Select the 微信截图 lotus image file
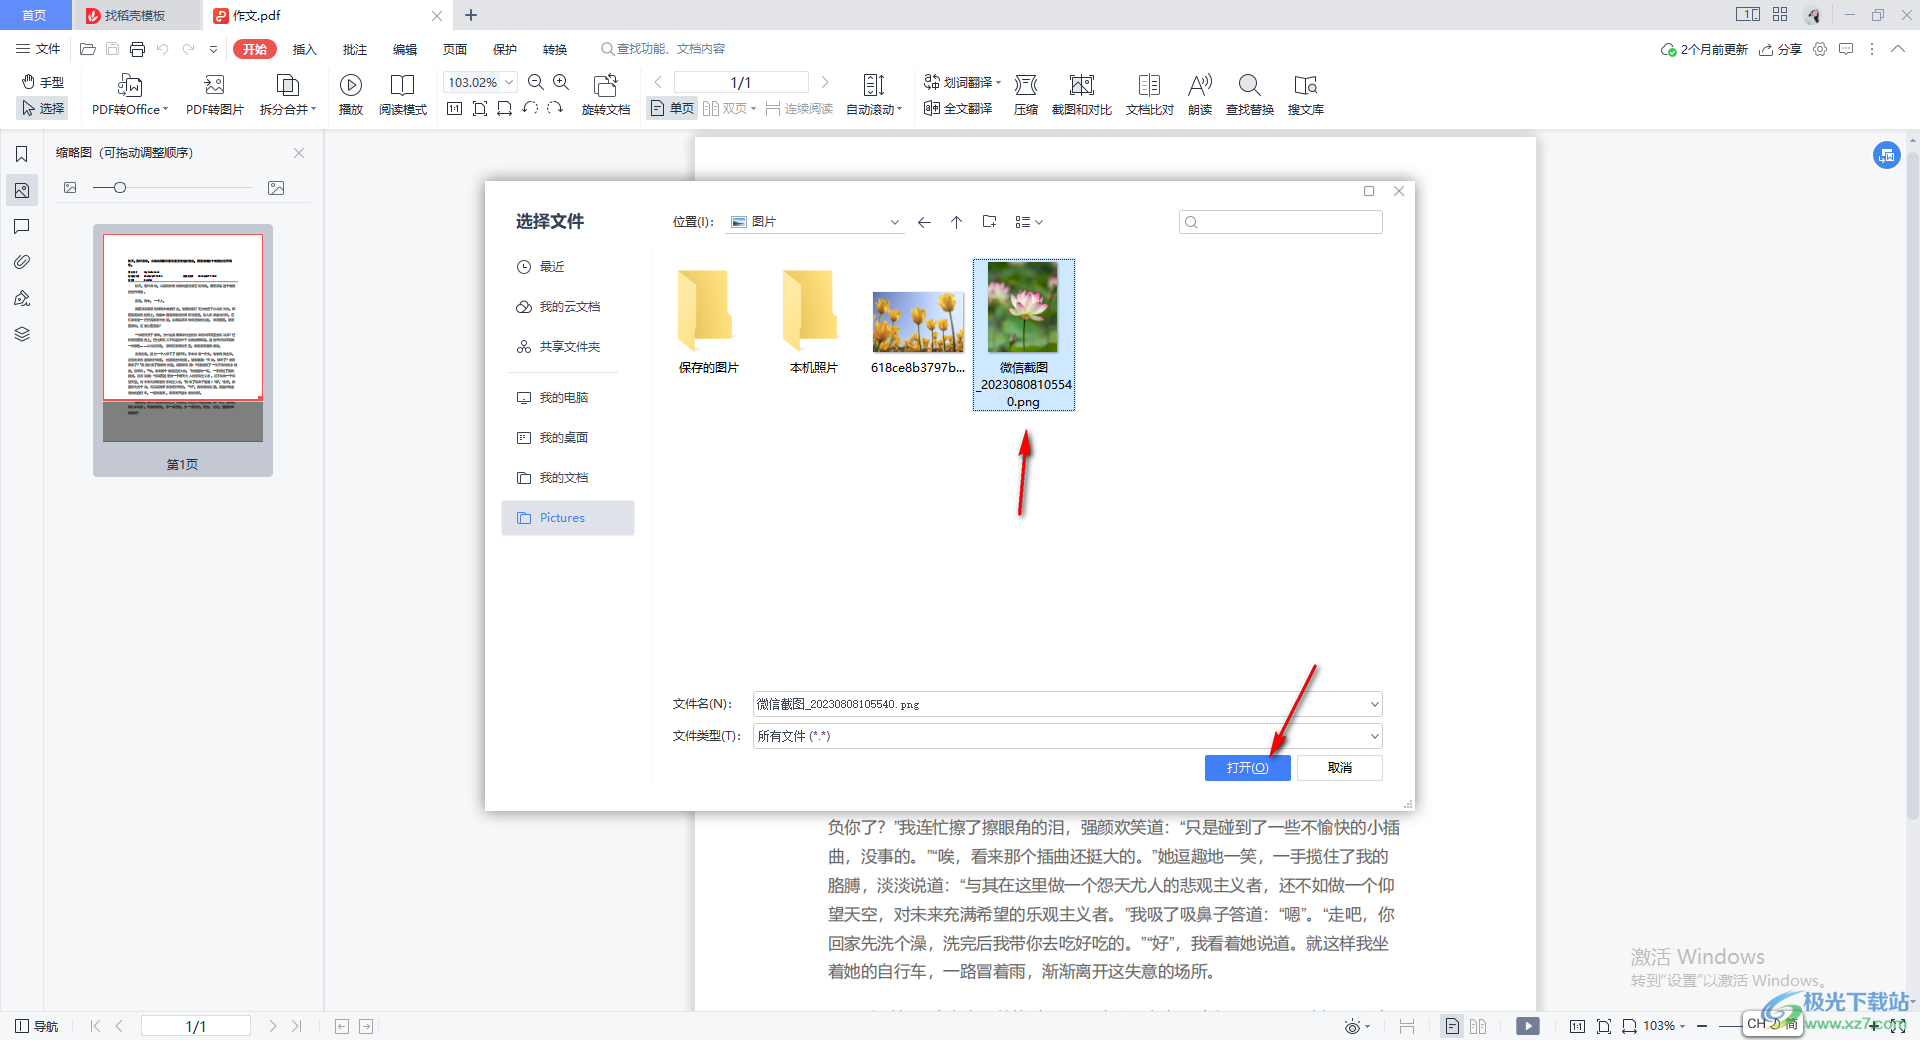The width and height of the screenshot is (1920, 1040). (x=1023, y=335)
